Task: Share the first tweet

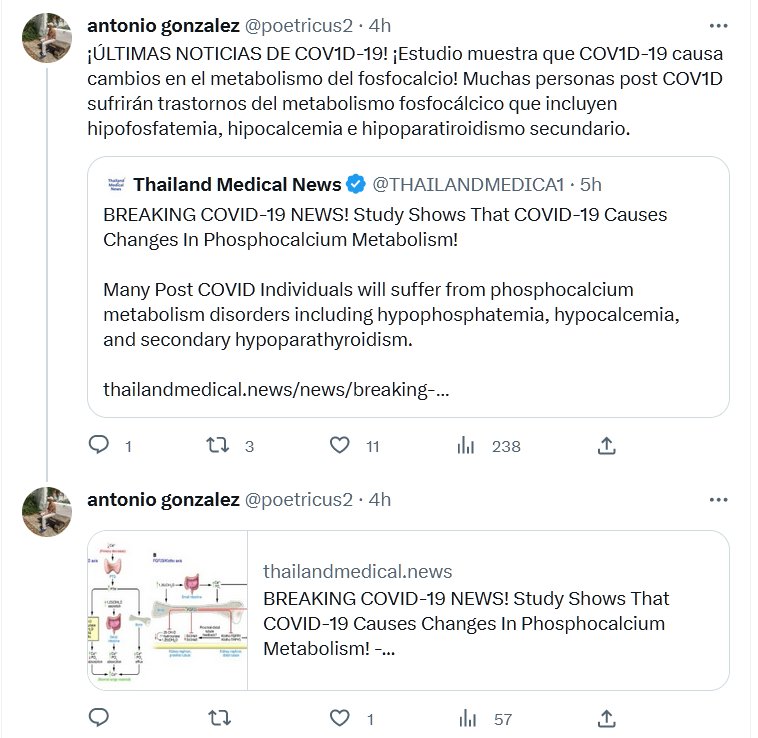Action: 606,445
